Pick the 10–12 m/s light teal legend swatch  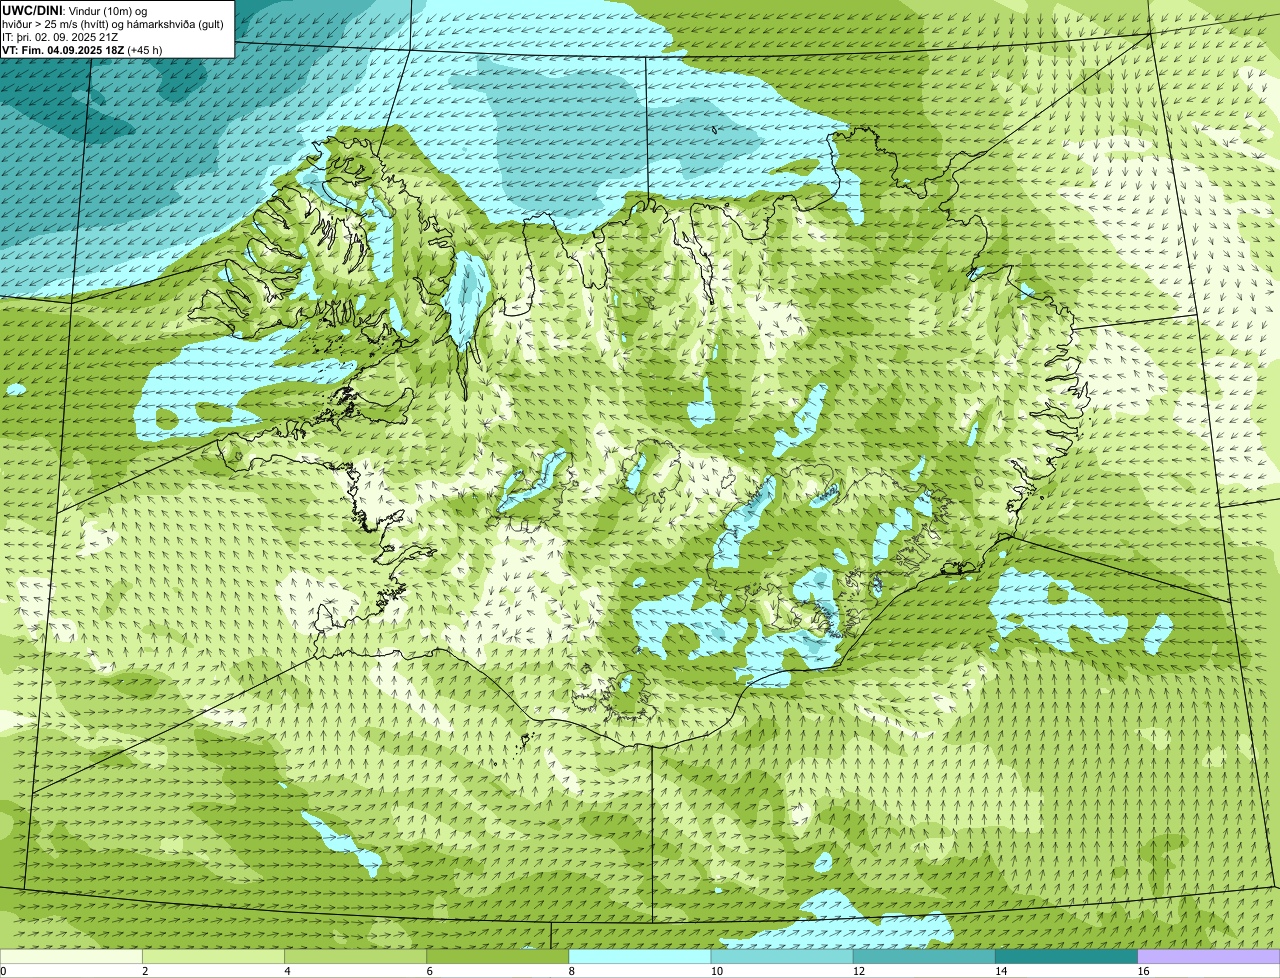tap(782, 956)
